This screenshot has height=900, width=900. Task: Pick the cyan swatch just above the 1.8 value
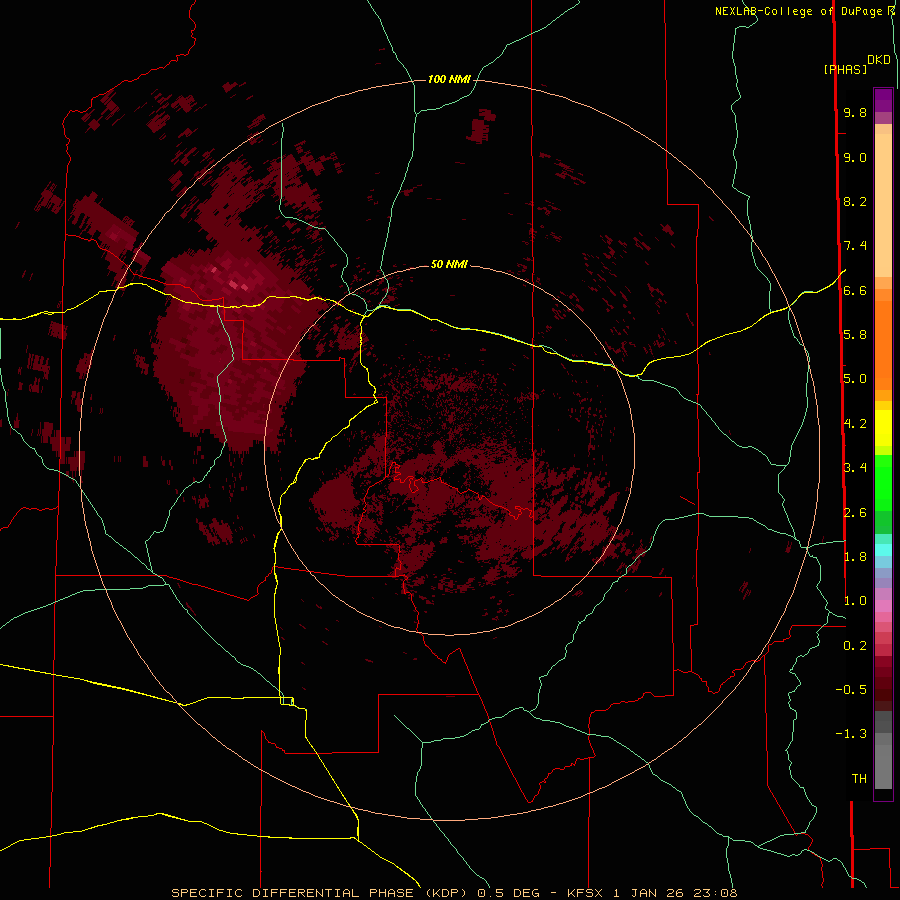coord(883,550)
